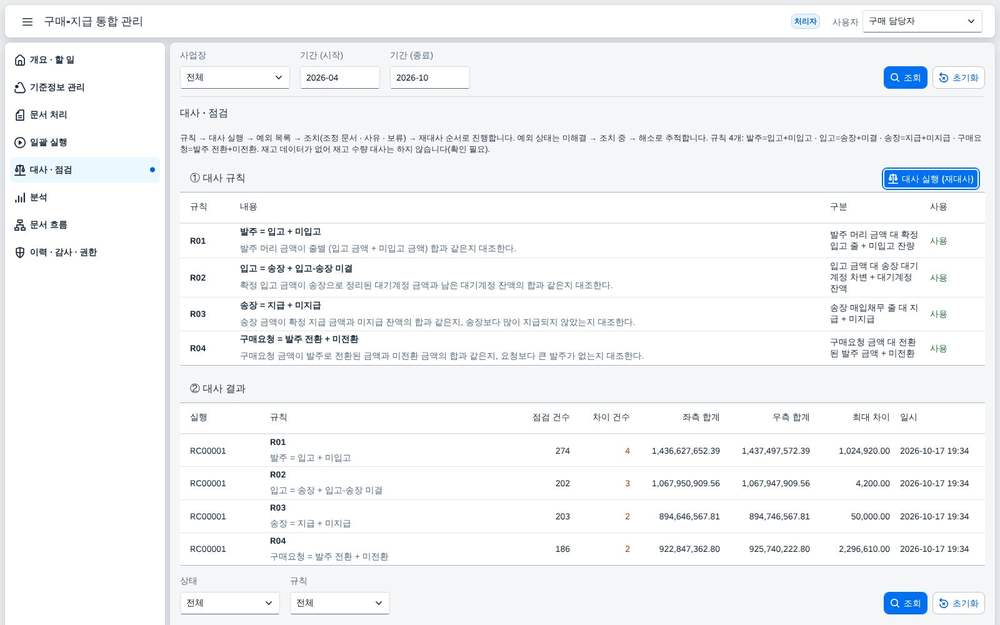The width and height of the screenshot is (1000, 625).
Task: Click the 기간 (시작) 2026-04 field
Action: 340,78
